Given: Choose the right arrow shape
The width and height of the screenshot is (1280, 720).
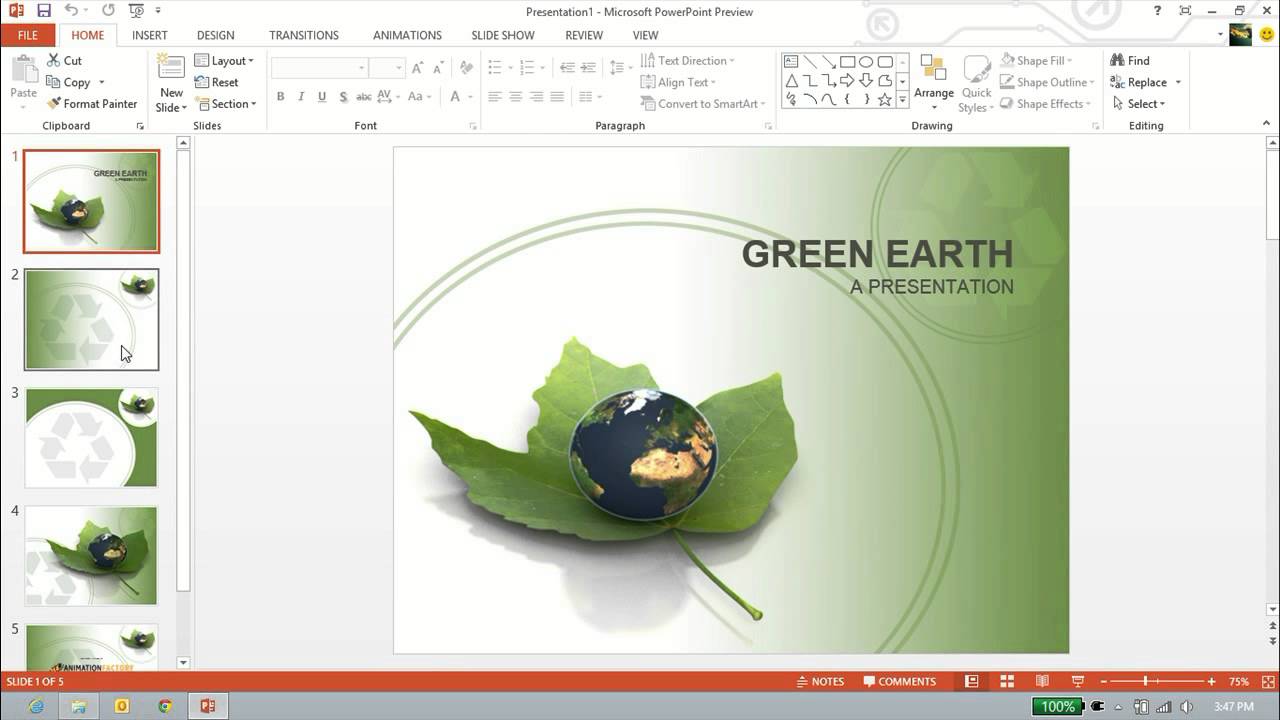Looking at the screenshot, I should coord(847,80).
